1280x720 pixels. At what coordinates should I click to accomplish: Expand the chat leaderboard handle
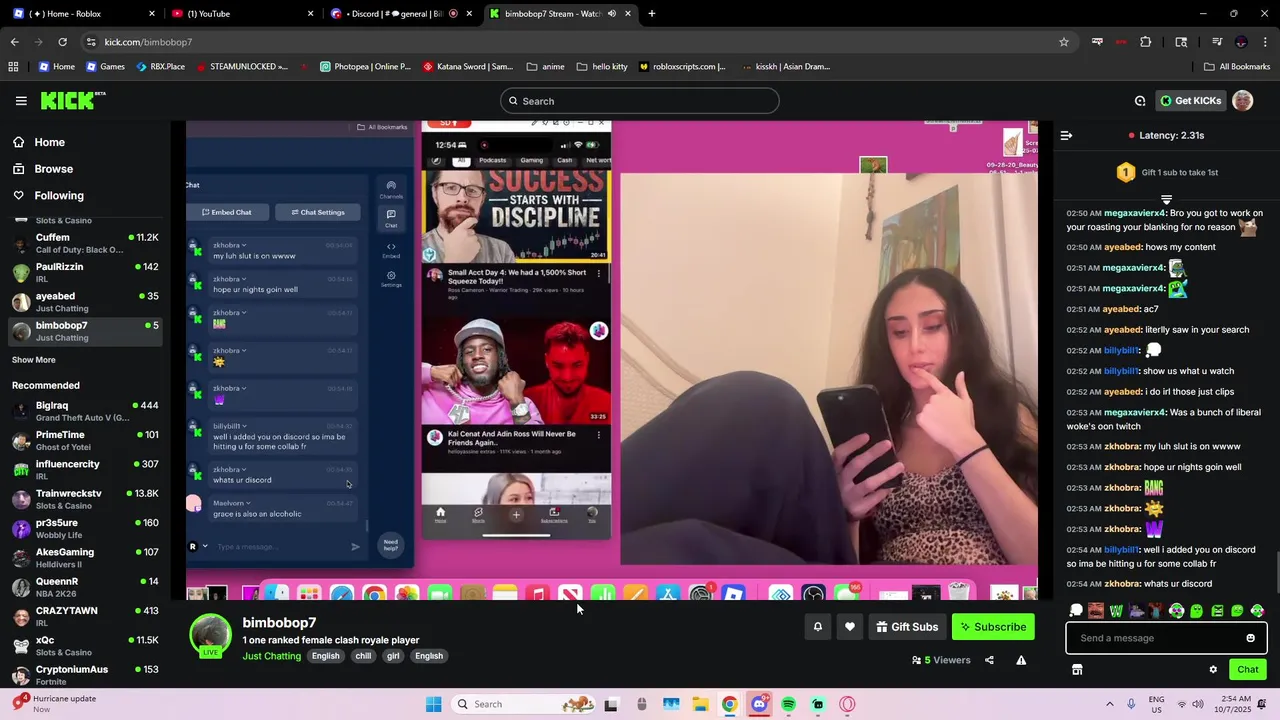pyautogui.click(x=1166, y=199)
